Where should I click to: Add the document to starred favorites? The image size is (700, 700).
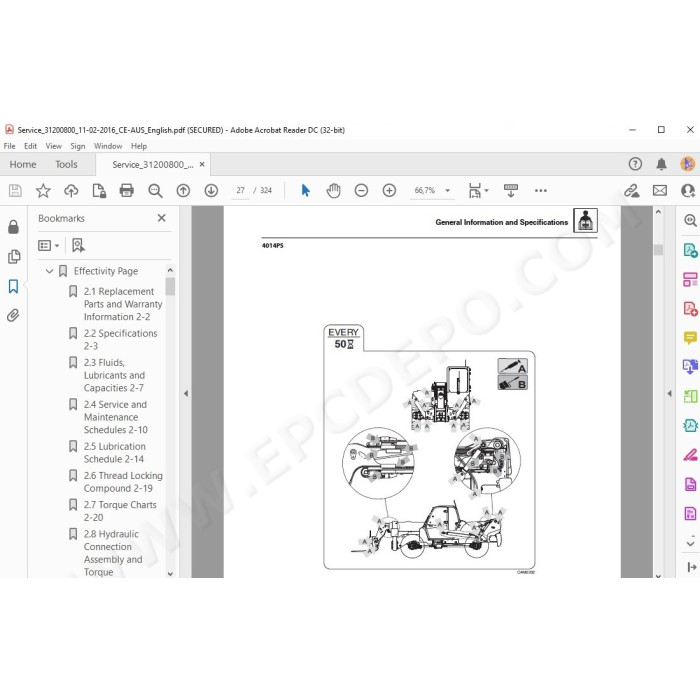point(43,191)
